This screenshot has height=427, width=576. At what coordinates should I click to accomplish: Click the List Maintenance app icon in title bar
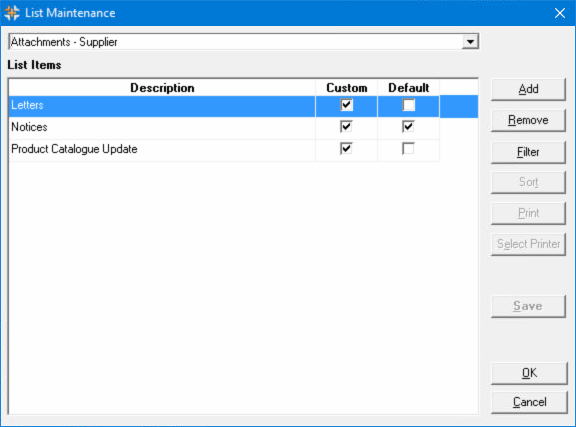click(12, 13)
